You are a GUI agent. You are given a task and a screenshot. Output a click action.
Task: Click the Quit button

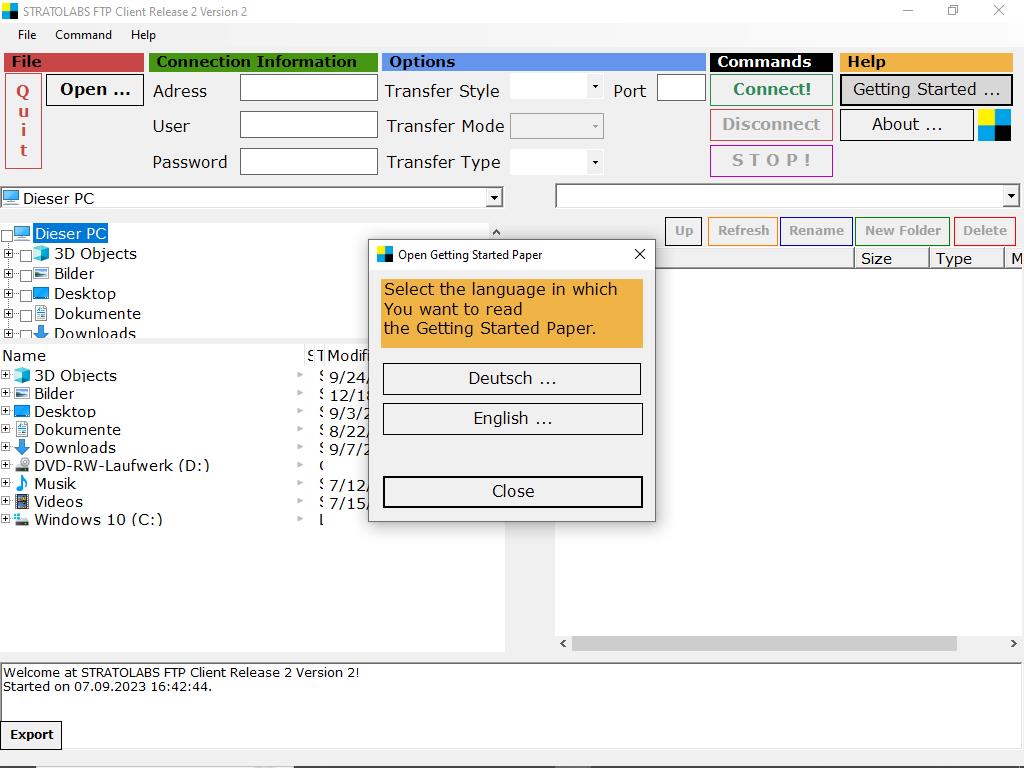24,121
